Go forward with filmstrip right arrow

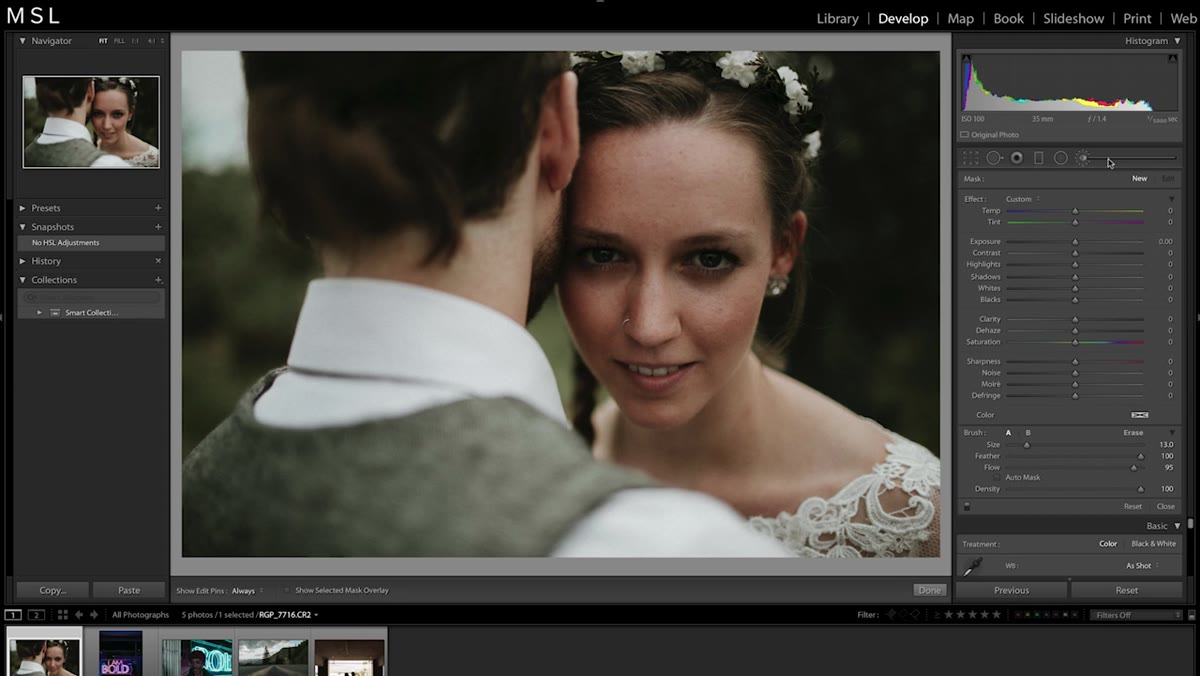(94, 615)
